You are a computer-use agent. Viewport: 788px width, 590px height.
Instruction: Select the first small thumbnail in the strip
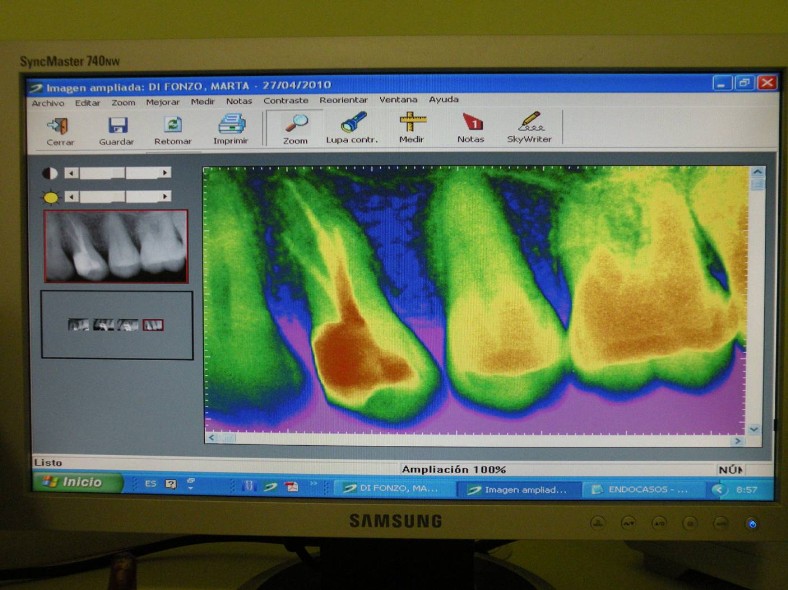coord(77,325)
